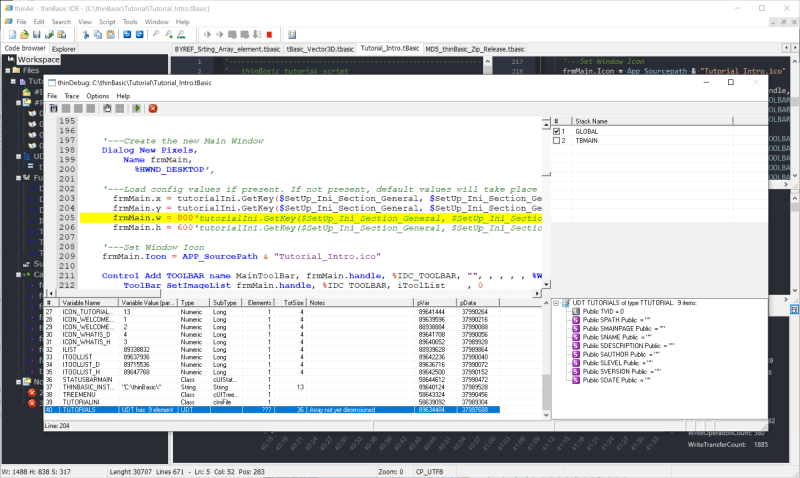Open the BYREF_Srting_Array_element.tbasic tab

point(228,49)
